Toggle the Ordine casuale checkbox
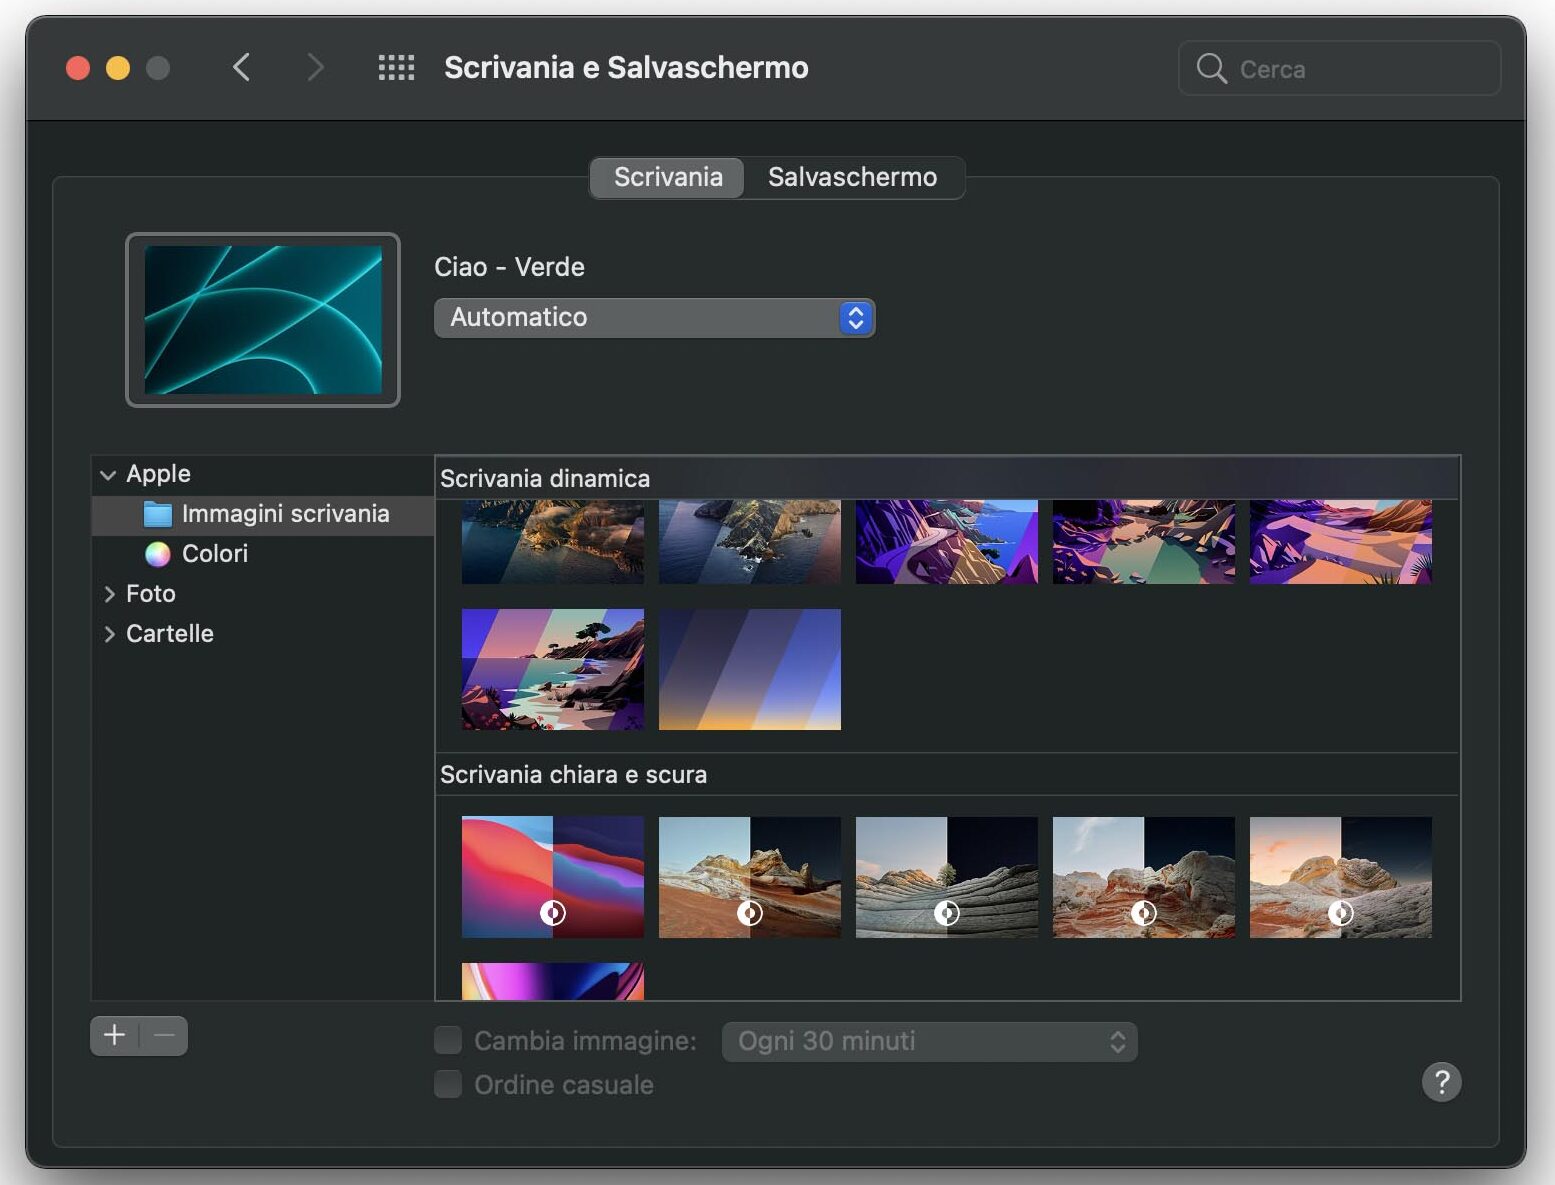The image size is (1555, 1185). (448, 1085)
